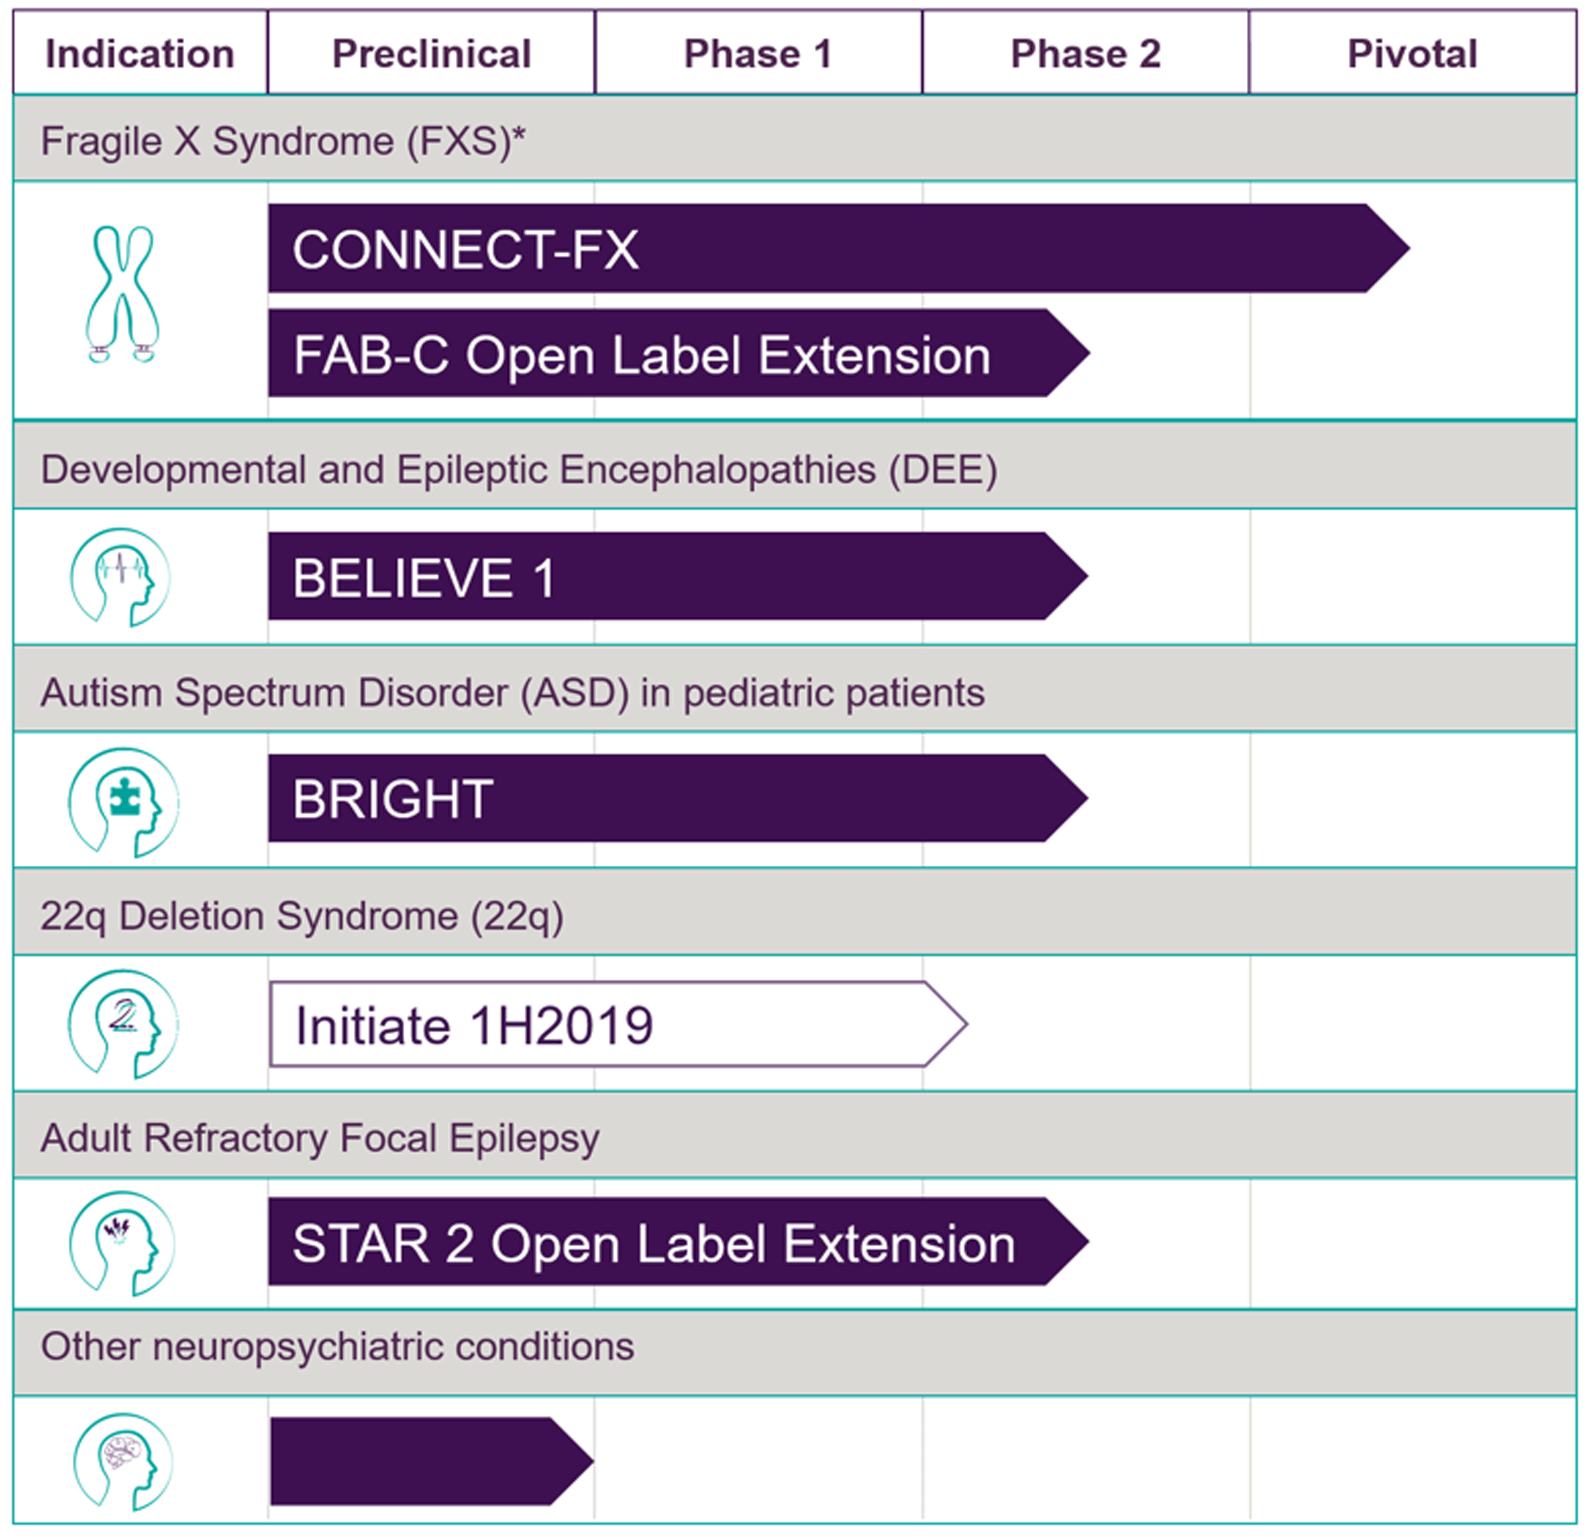Select the Indication column header
This screenshot has height=1537, width=1588.
click(x=140, y=53)
